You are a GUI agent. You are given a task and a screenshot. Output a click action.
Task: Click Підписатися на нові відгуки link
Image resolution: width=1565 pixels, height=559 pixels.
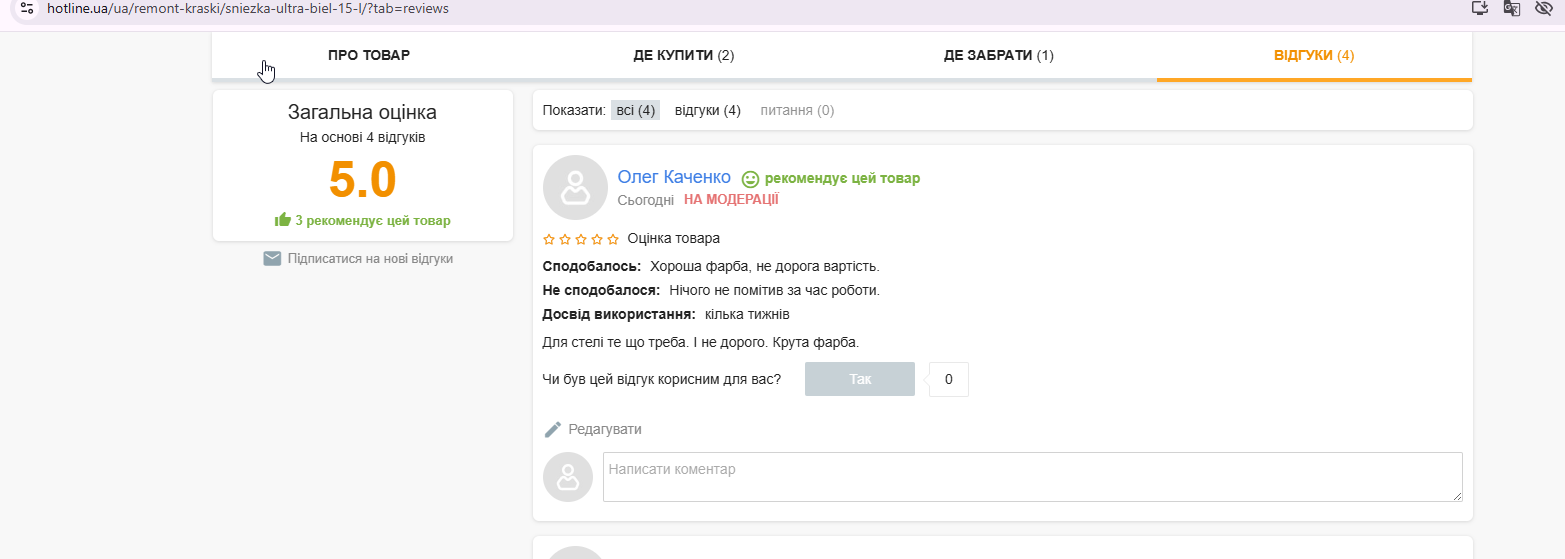pos(370,258)
